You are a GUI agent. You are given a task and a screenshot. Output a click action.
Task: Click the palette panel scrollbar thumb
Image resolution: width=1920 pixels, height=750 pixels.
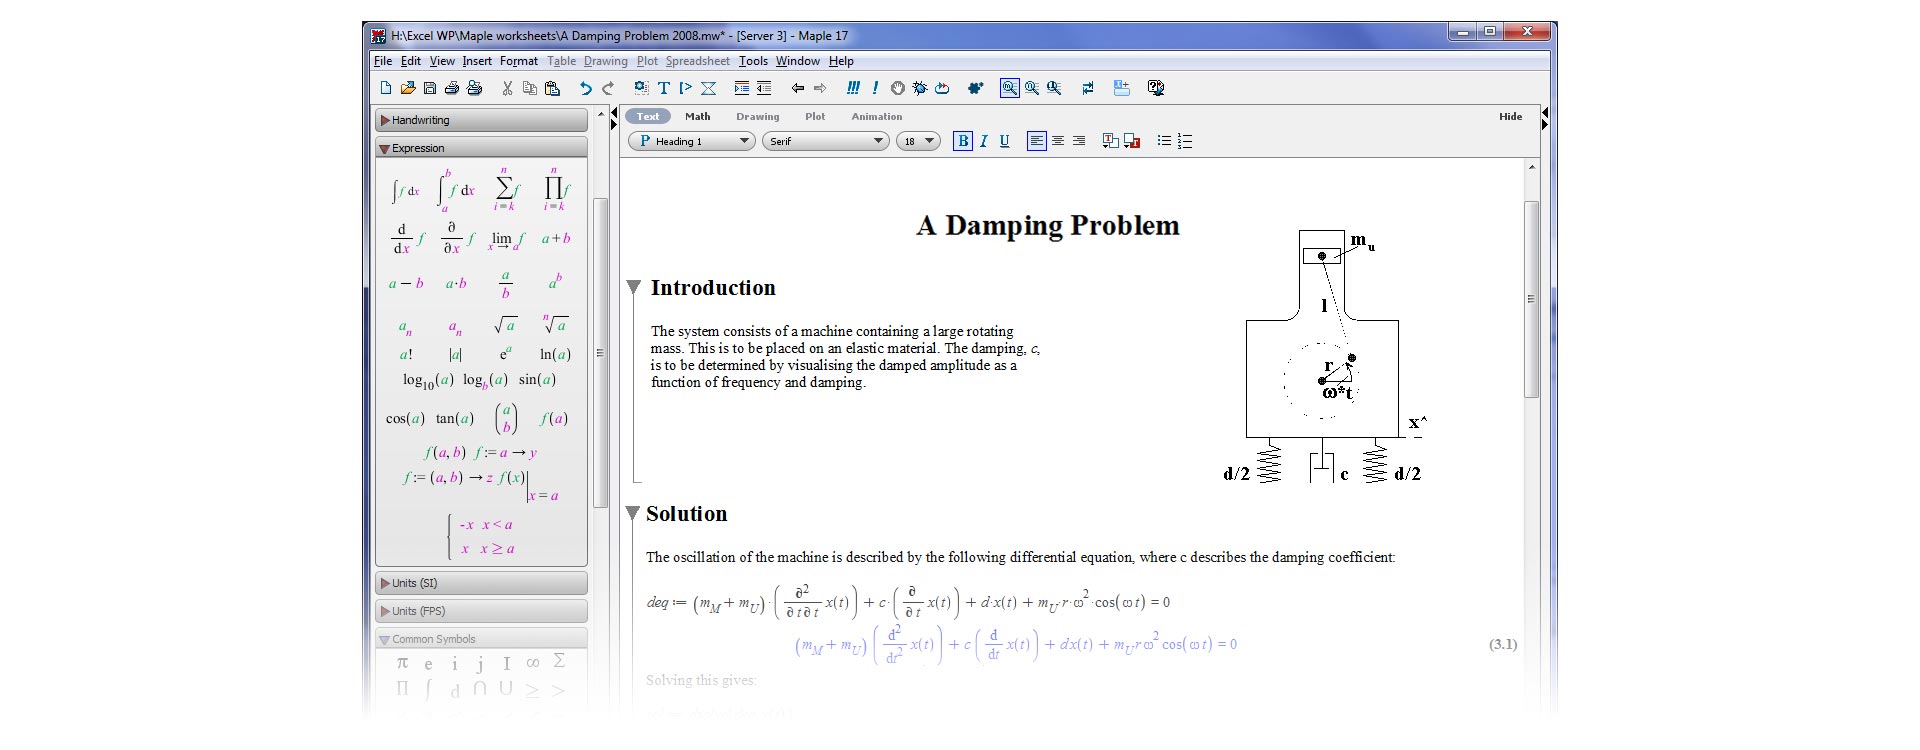tap(600, 352)
